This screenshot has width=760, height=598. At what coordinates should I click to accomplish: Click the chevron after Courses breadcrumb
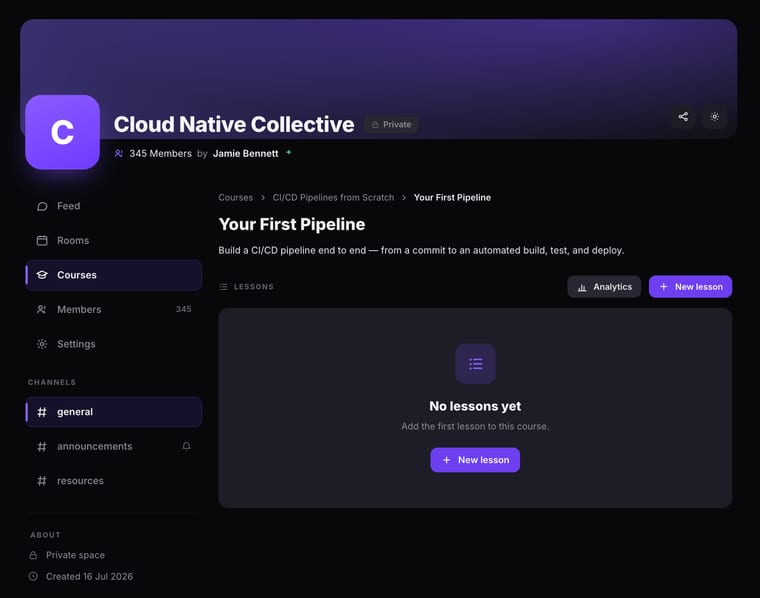pyautogui.click(x=263, y=198)
